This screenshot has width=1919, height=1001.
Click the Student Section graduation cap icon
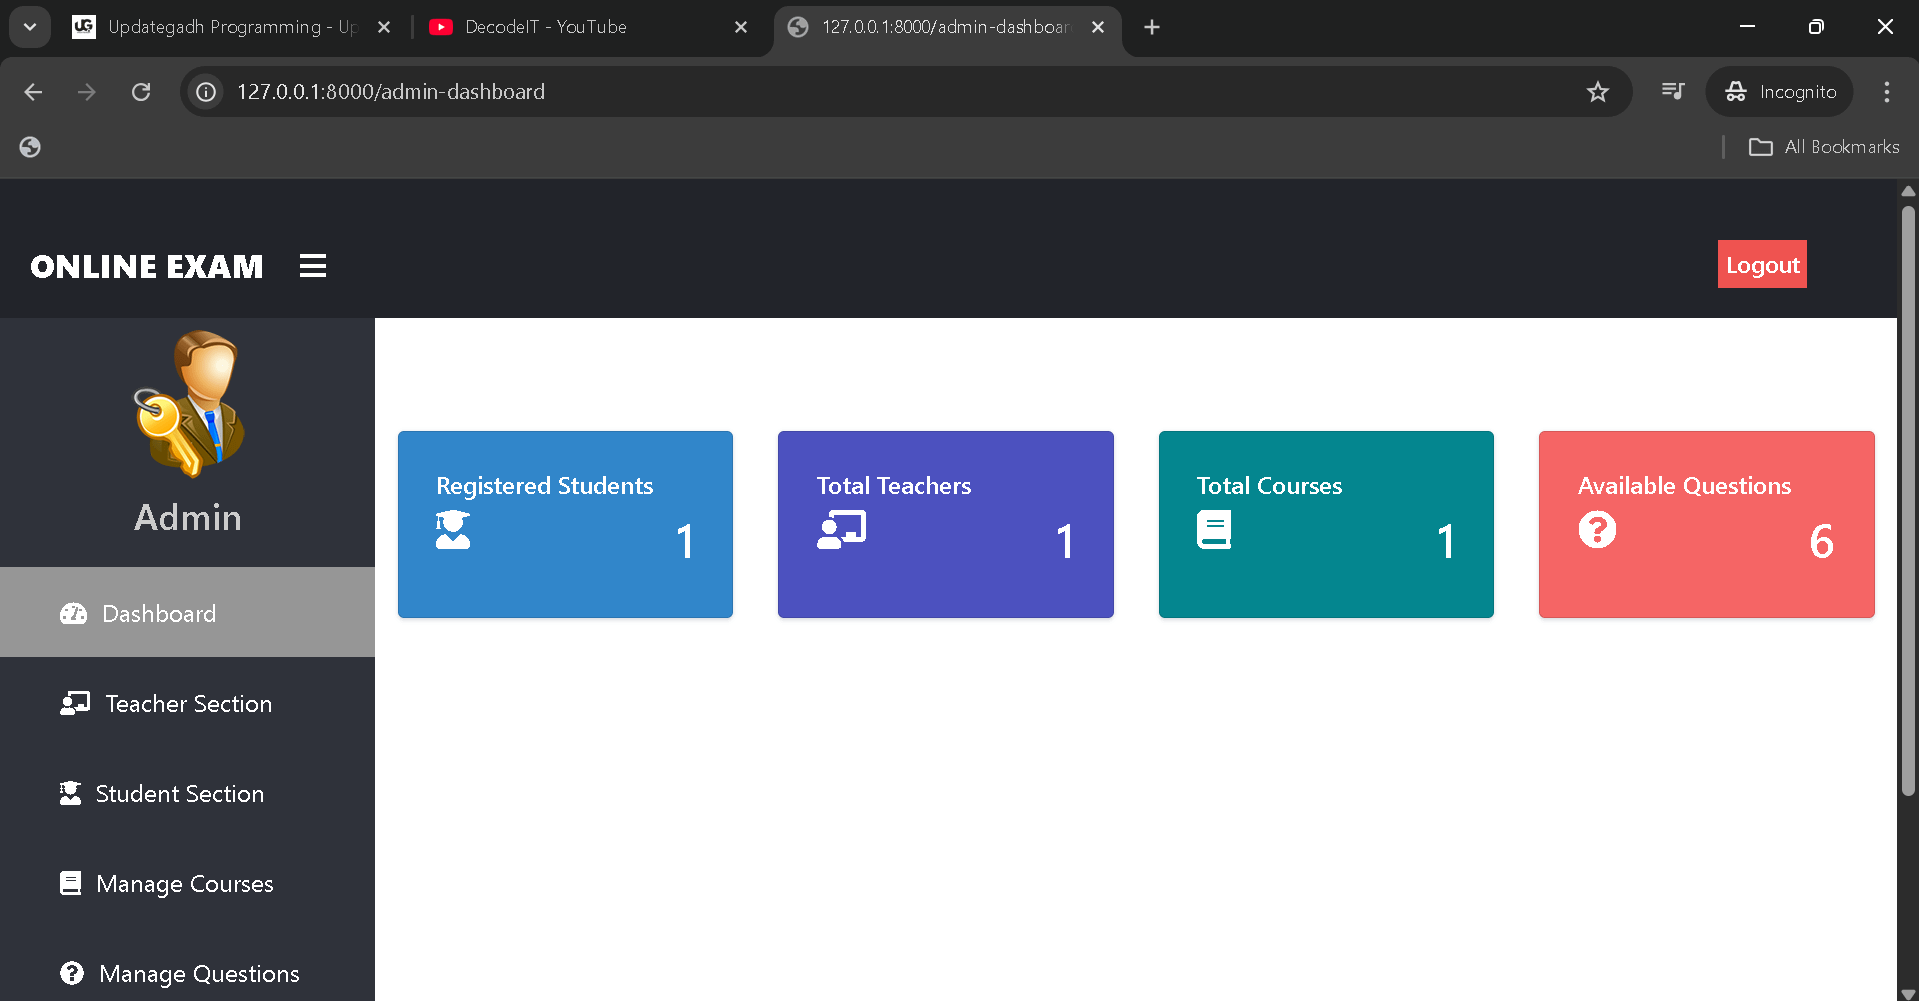pyautogui.click(x=70, y=793)
